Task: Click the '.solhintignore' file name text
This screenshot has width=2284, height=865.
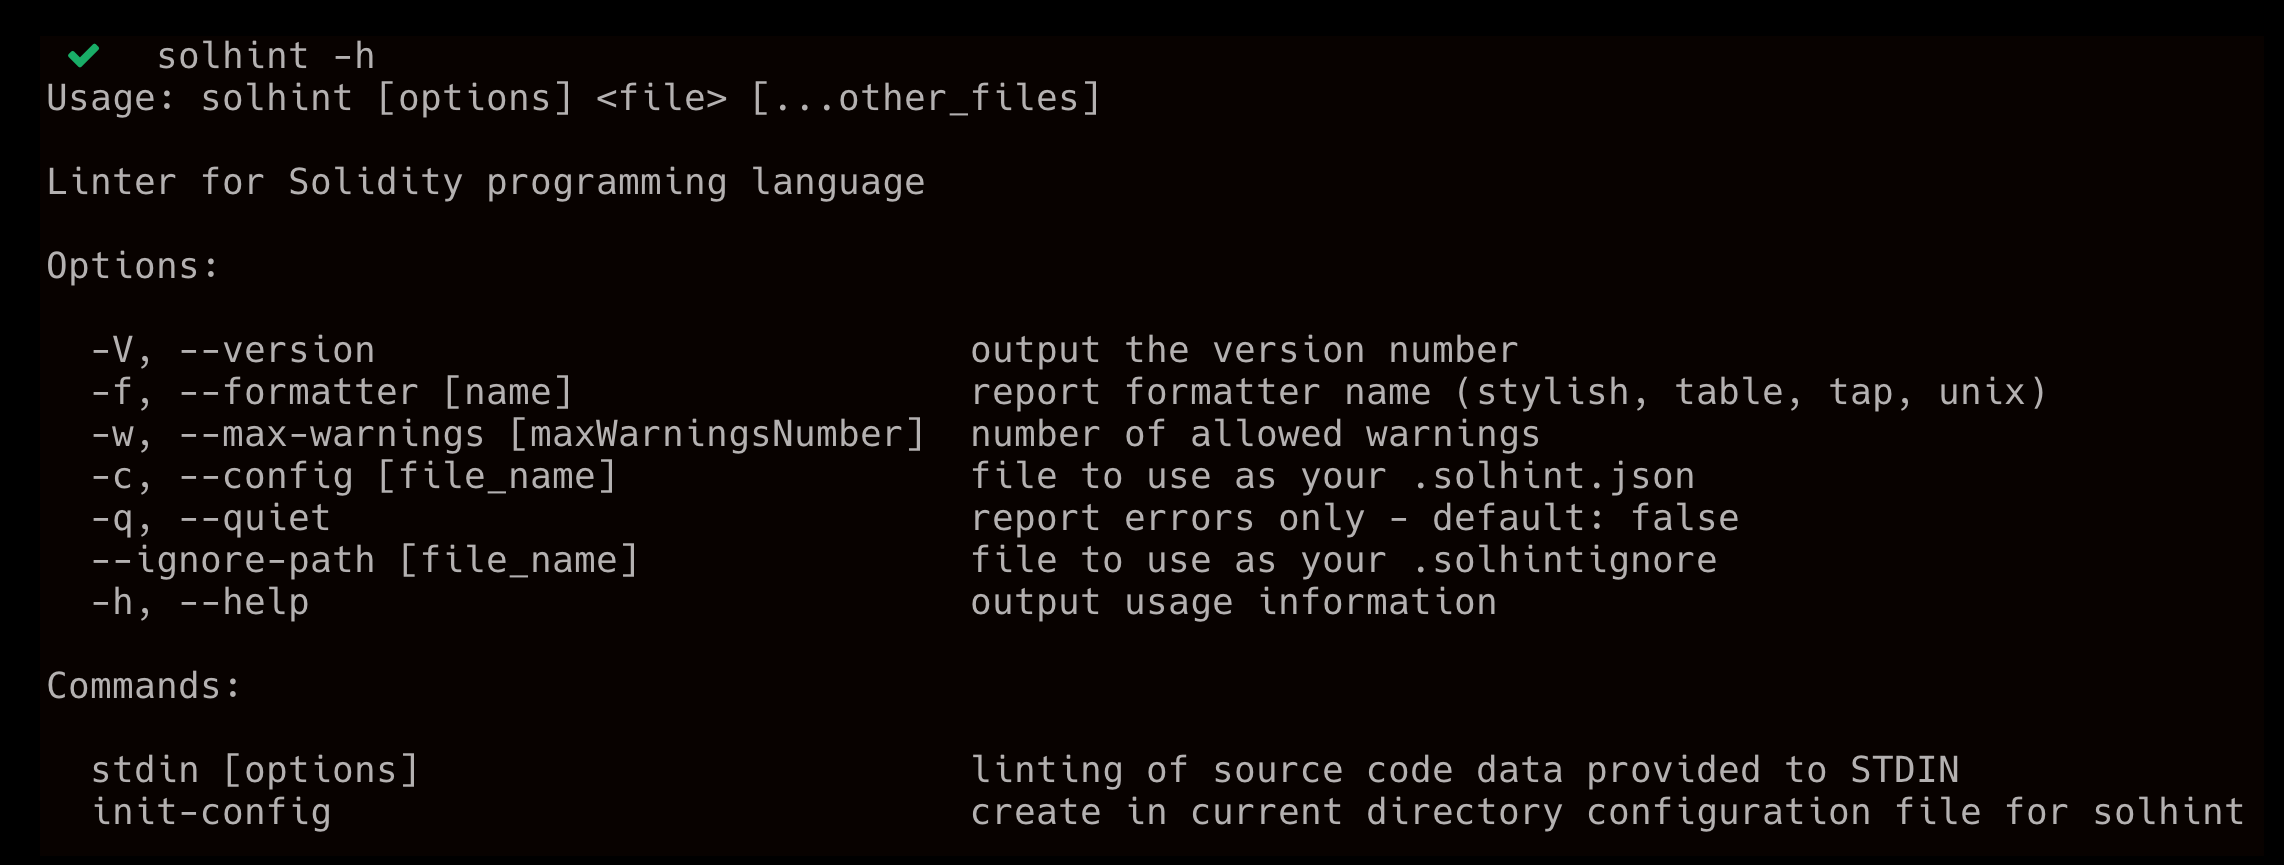Action: point(1564,561)
